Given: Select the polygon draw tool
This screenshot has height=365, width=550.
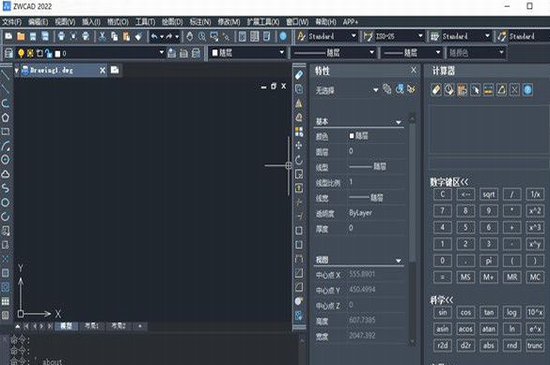Looking at the screenshot, I should click(5, 117).
